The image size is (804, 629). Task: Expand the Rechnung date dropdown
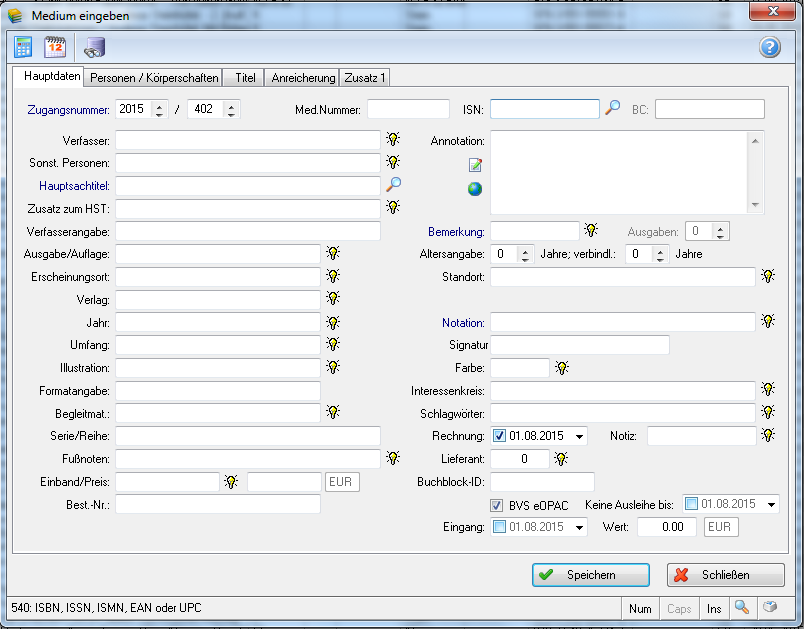[x=580, y=436]
